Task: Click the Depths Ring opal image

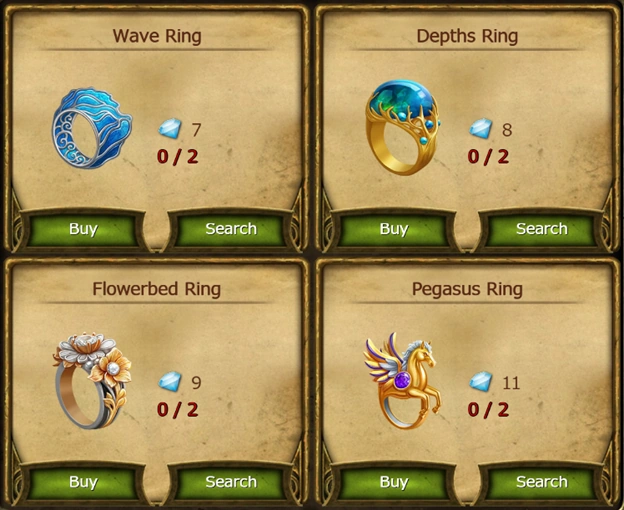Action: pyautogui.click(x=403, y=127)
